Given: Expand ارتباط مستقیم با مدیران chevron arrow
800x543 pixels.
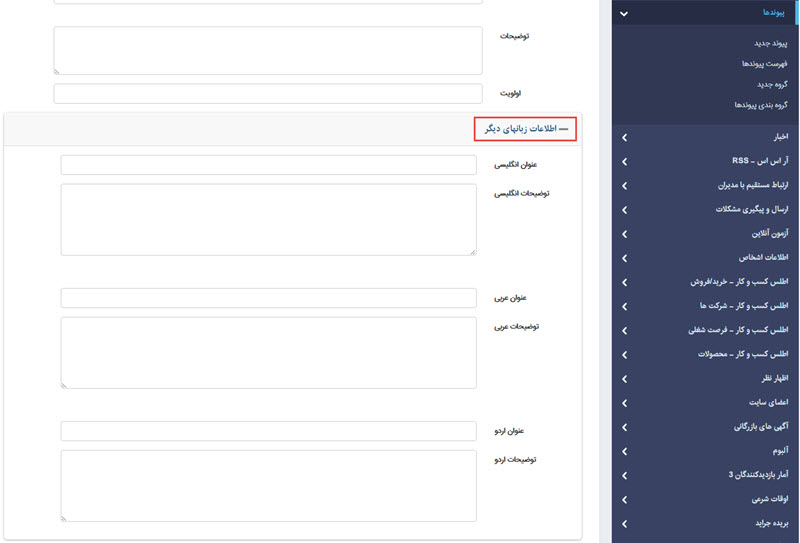Looking at the screenshot, I should pyautogui.click(x=624, y=185).
